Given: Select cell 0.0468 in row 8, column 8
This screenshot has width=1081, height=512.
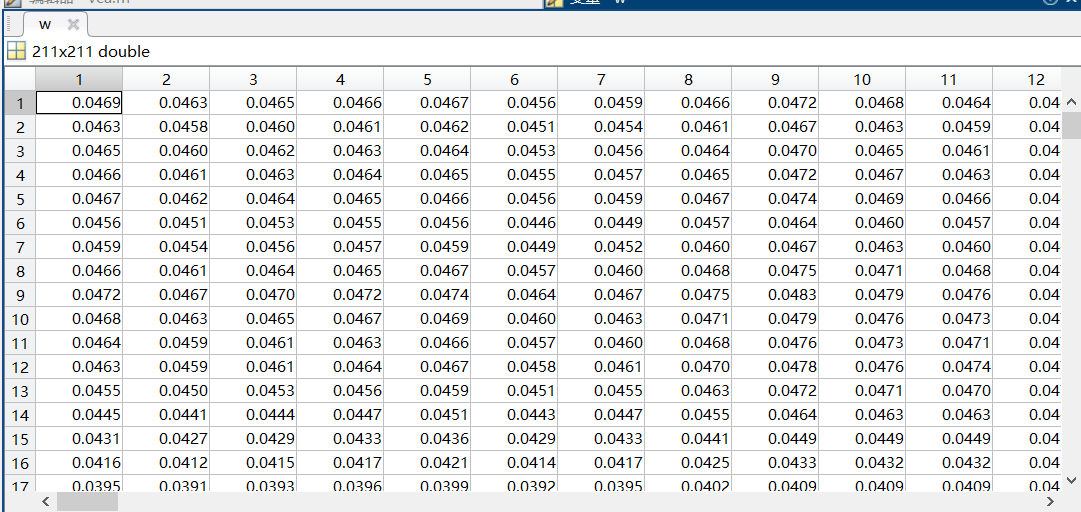Looking at the screenshot, I should click(688, 271).
